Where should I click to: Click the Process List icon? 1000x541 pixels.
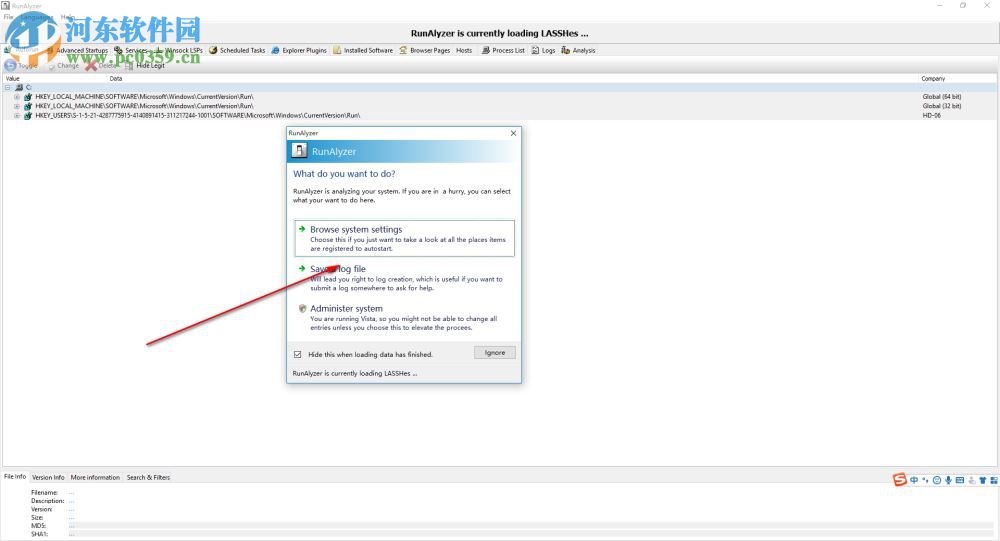pyautogui.click(x=485, y=50)
